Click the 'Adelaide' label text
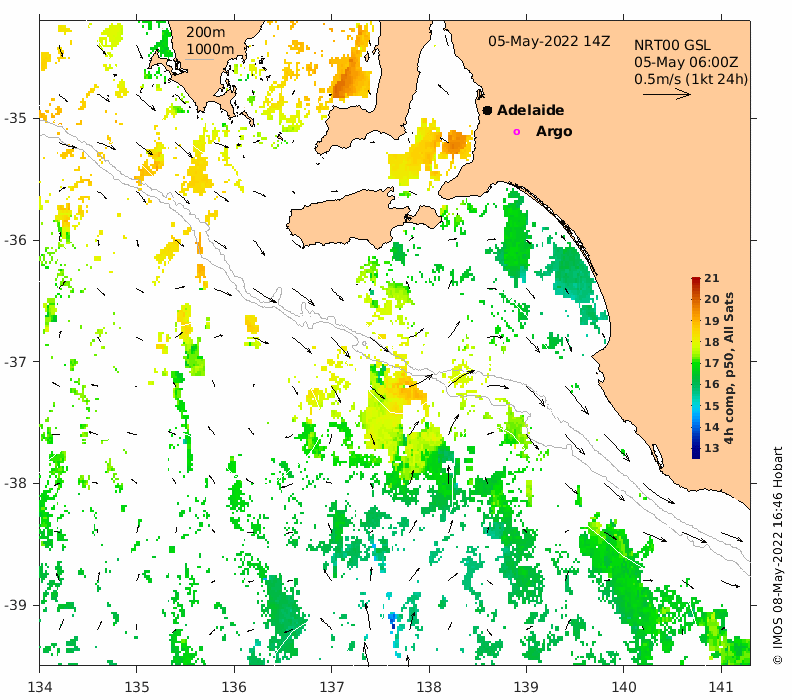Viewport: 792px width, 700px height. [530, 110]
